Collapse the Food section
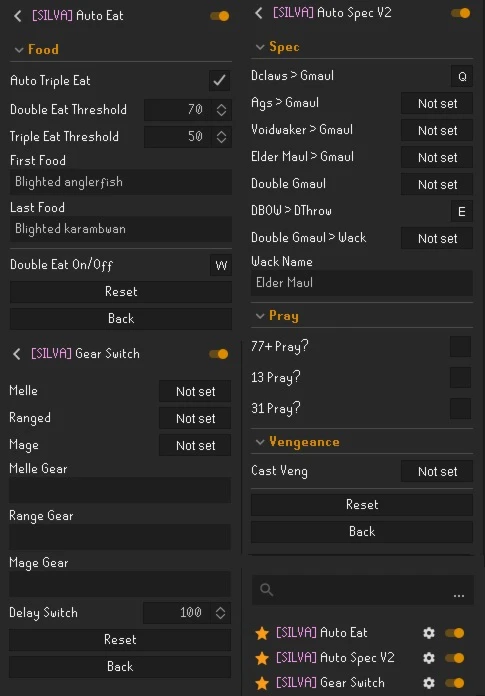Screen dimensions: 485x696 (19, 50)
